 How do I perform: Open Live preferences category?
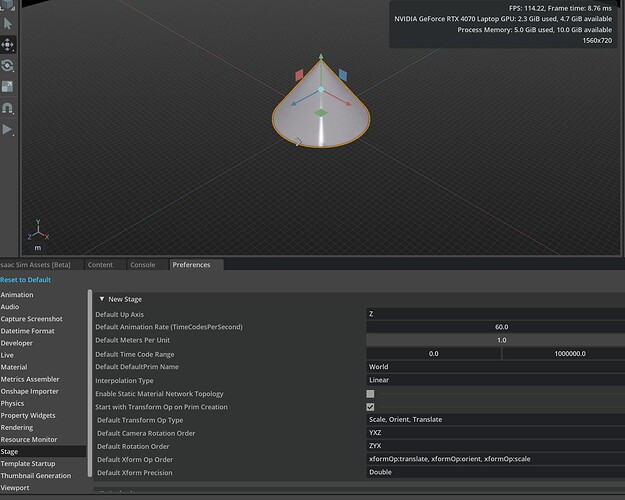[7, 355]
